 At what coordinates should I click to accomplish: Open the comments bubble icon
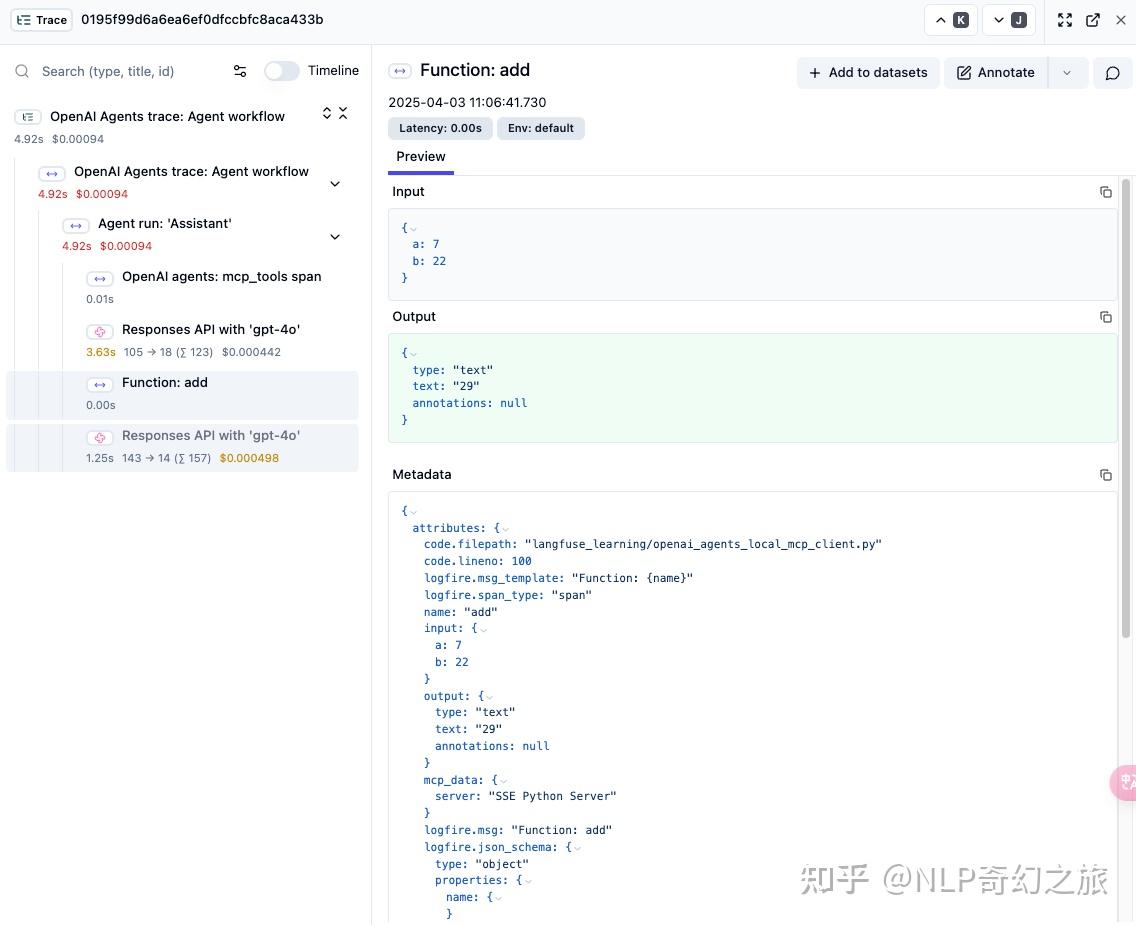point(1112,72)
